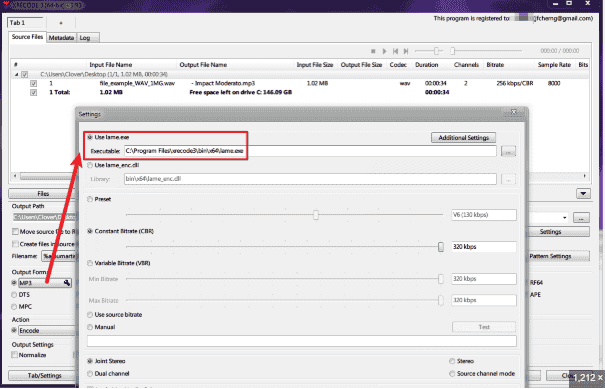
Task: Select the file_example_WAV_1MG.wav entry
Action: coord(137,83)
